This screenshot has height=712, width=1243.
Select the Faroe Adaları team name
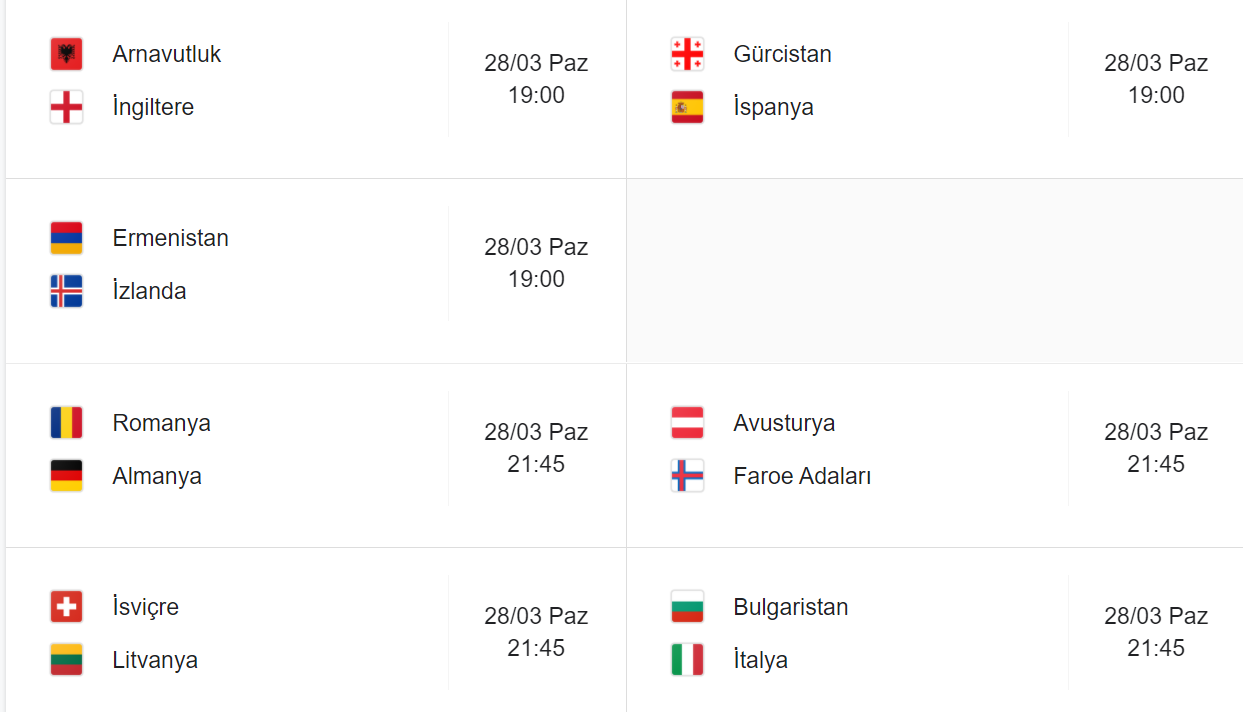click(802, 476)
